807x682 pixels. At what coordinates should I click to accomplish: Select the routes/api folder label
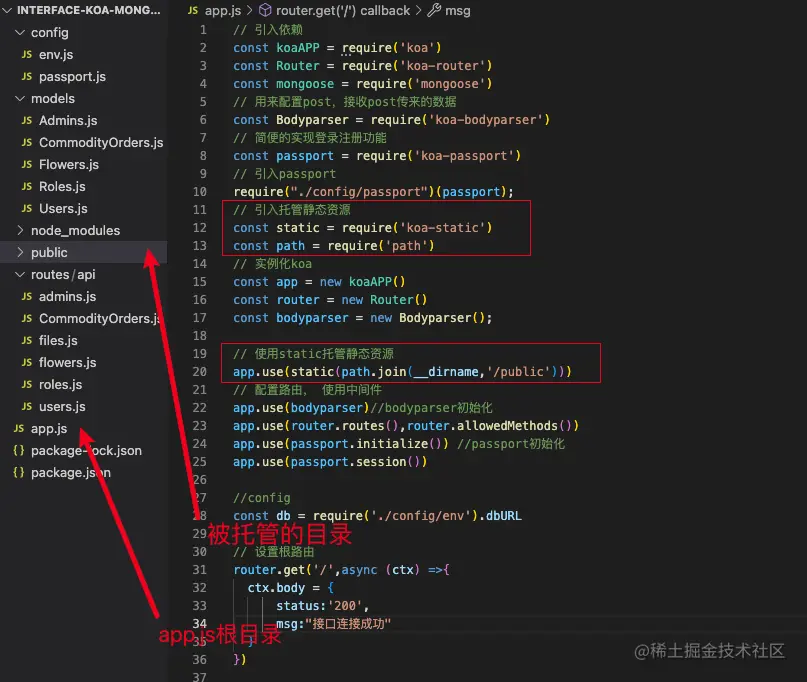(63, 274)
